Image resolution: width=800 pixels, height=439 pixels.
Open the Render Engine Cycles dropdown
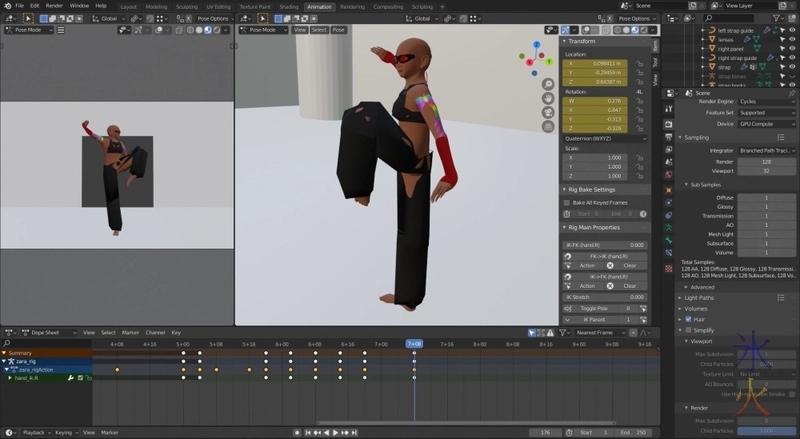[766, 101]
